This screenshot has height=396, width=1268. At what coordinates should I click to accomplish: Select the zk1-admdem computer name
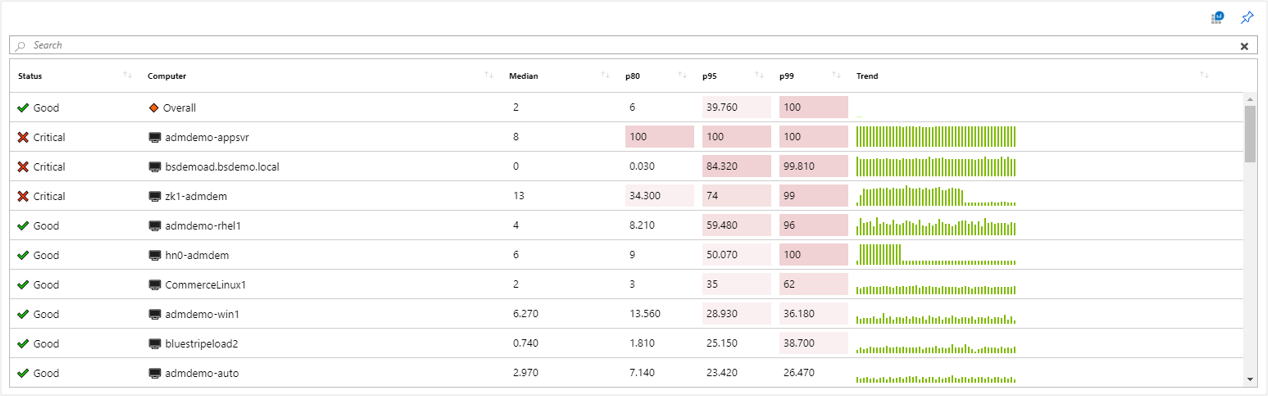tap(197, 196)
